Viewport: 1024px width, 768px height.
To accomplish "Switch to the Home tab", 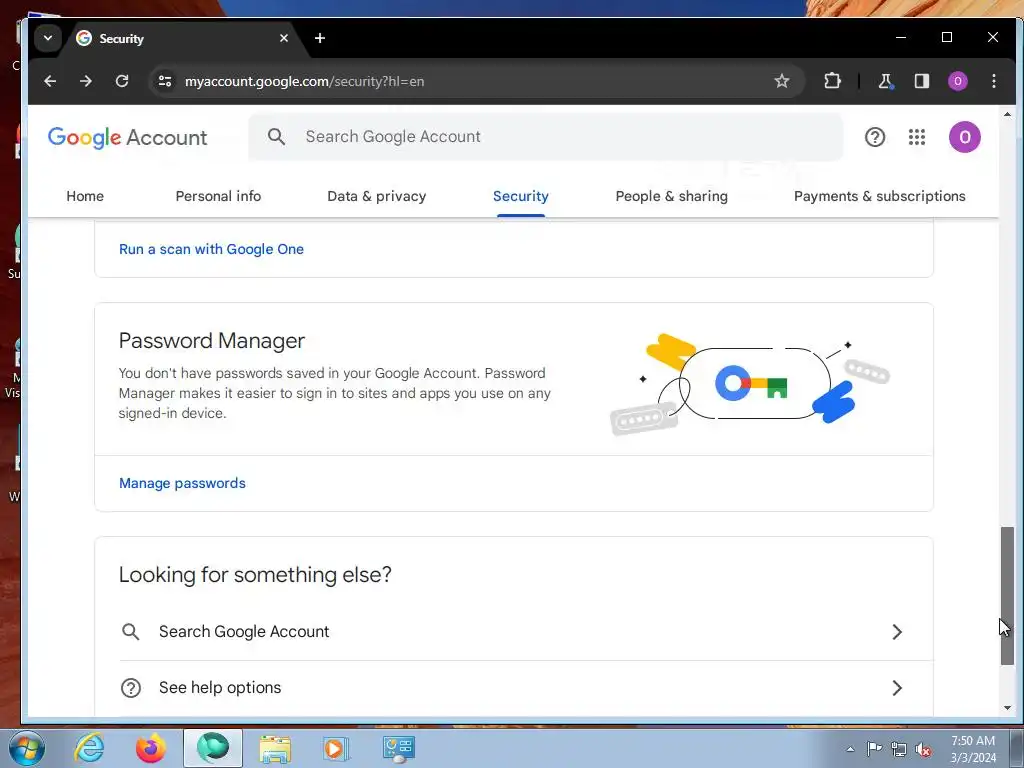I will (85, 196).
